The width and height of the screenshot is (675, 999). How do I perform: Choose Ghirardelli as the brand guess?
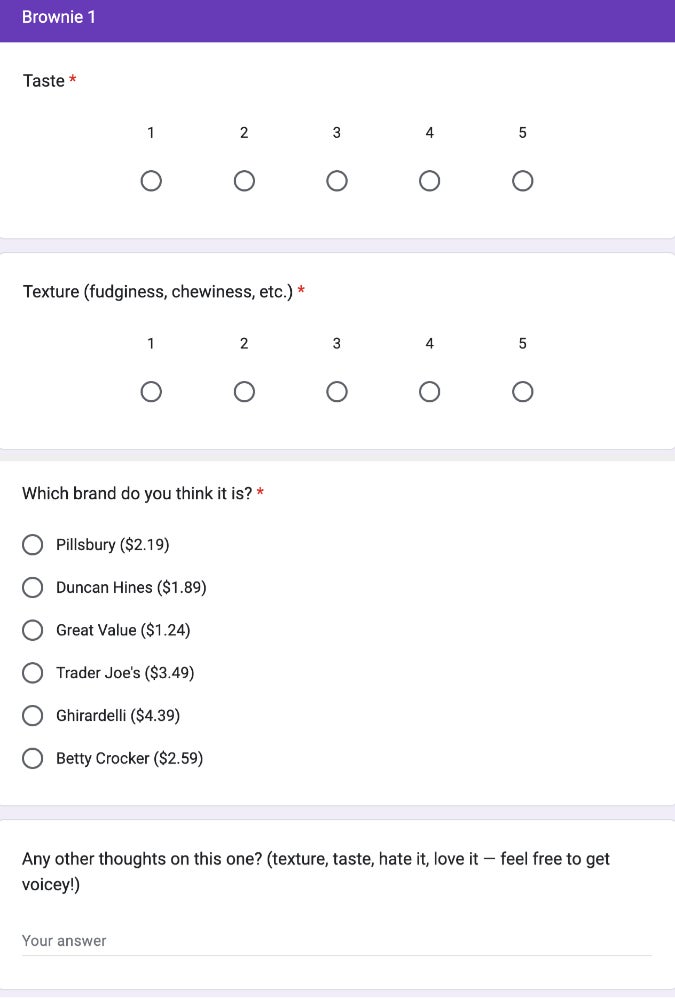point(33,715)
